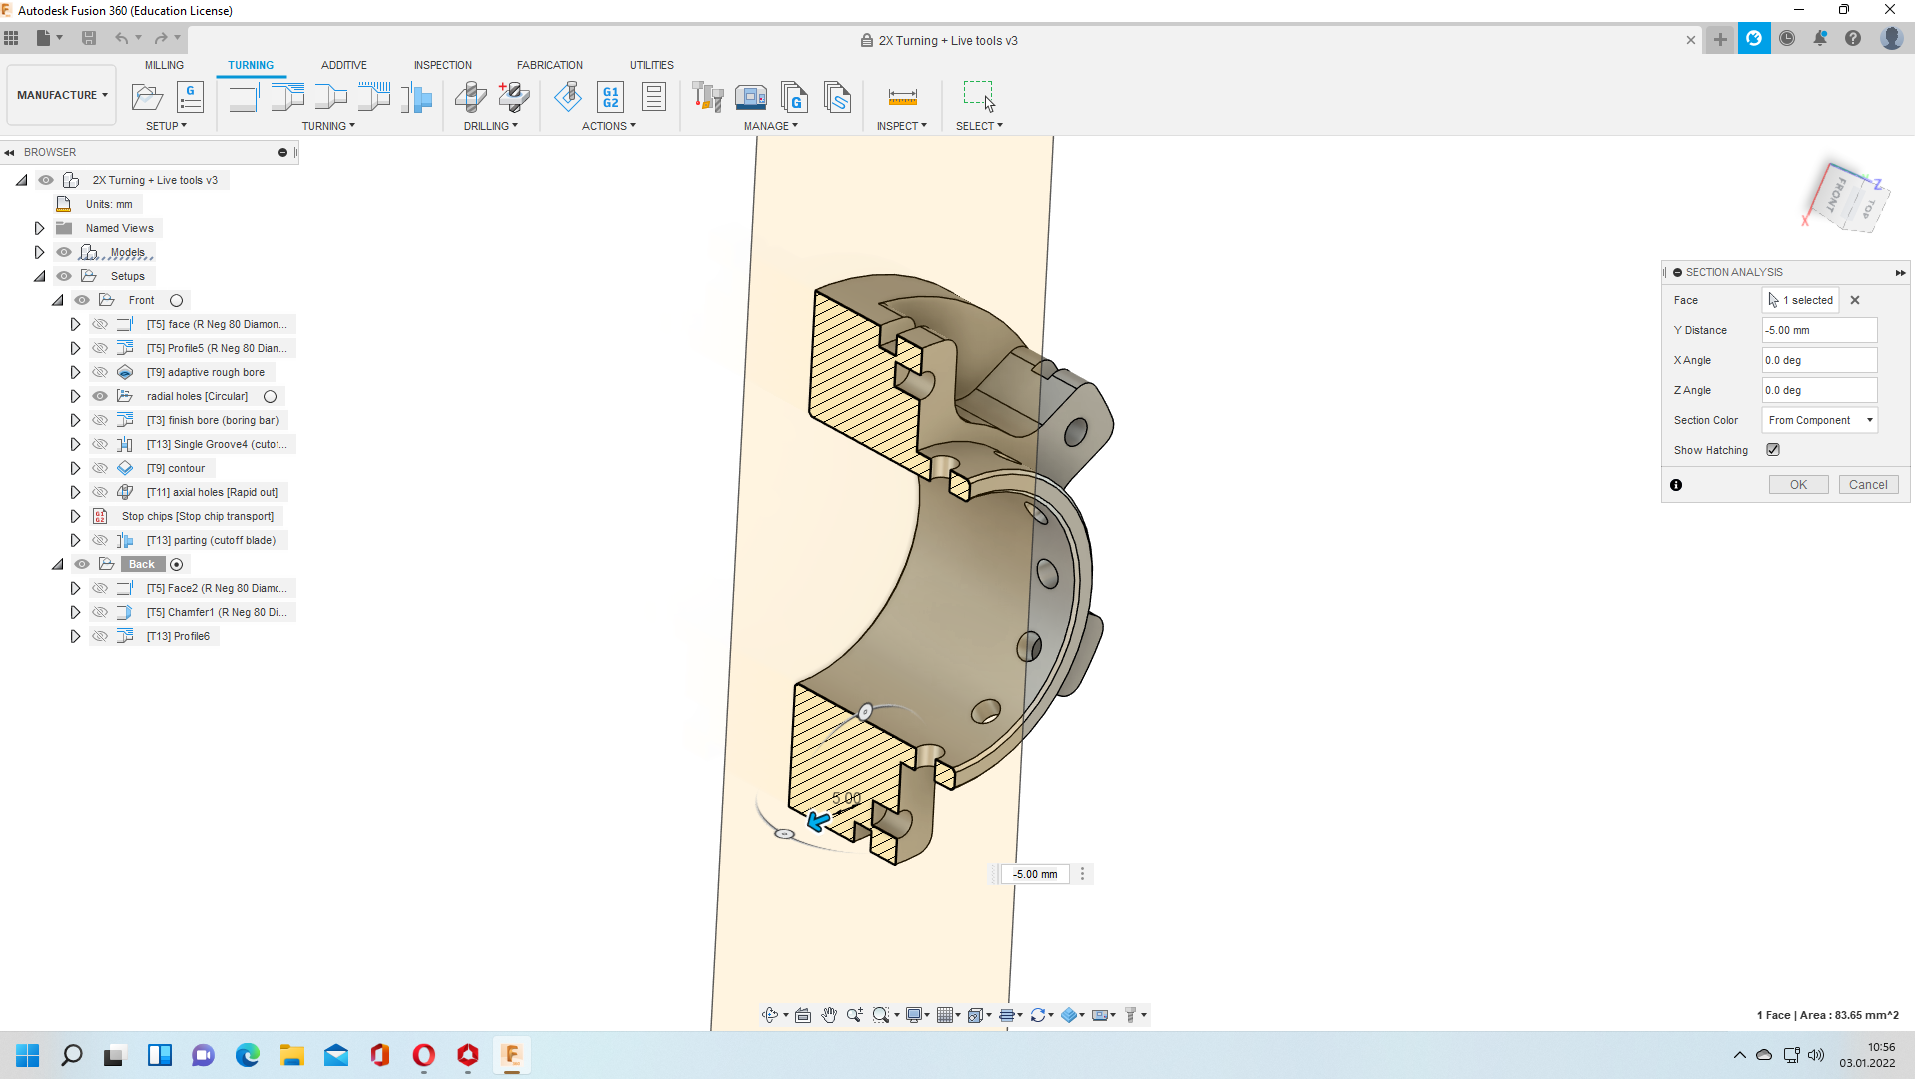Expand the Named Views tree node
Viewport: 1915px width, 1079px height.
tap(40, 228)
